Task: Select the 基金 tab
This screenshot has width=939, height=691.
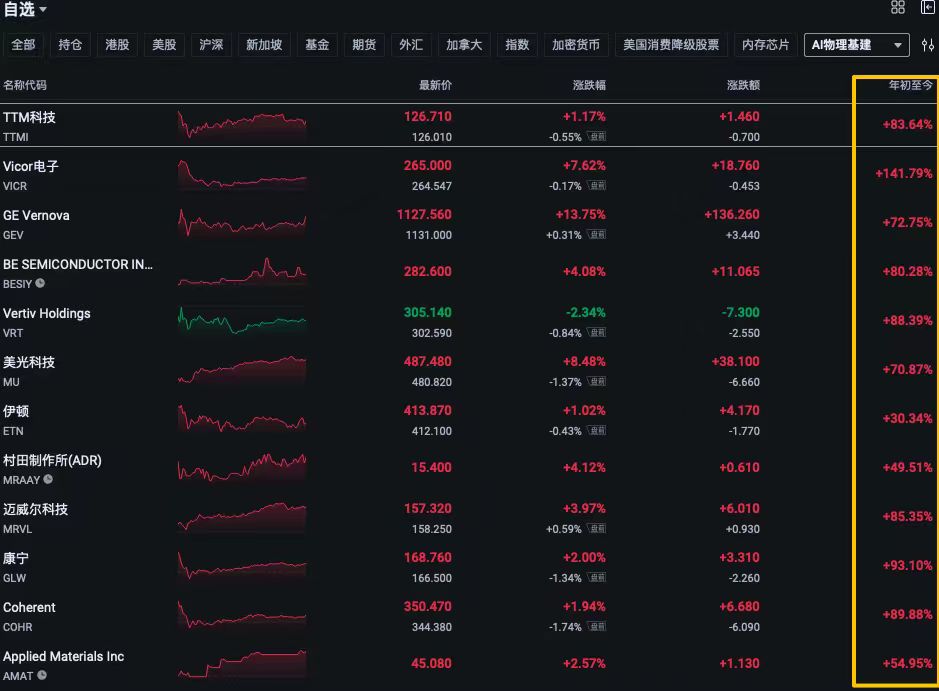Action: pos(317,45)
